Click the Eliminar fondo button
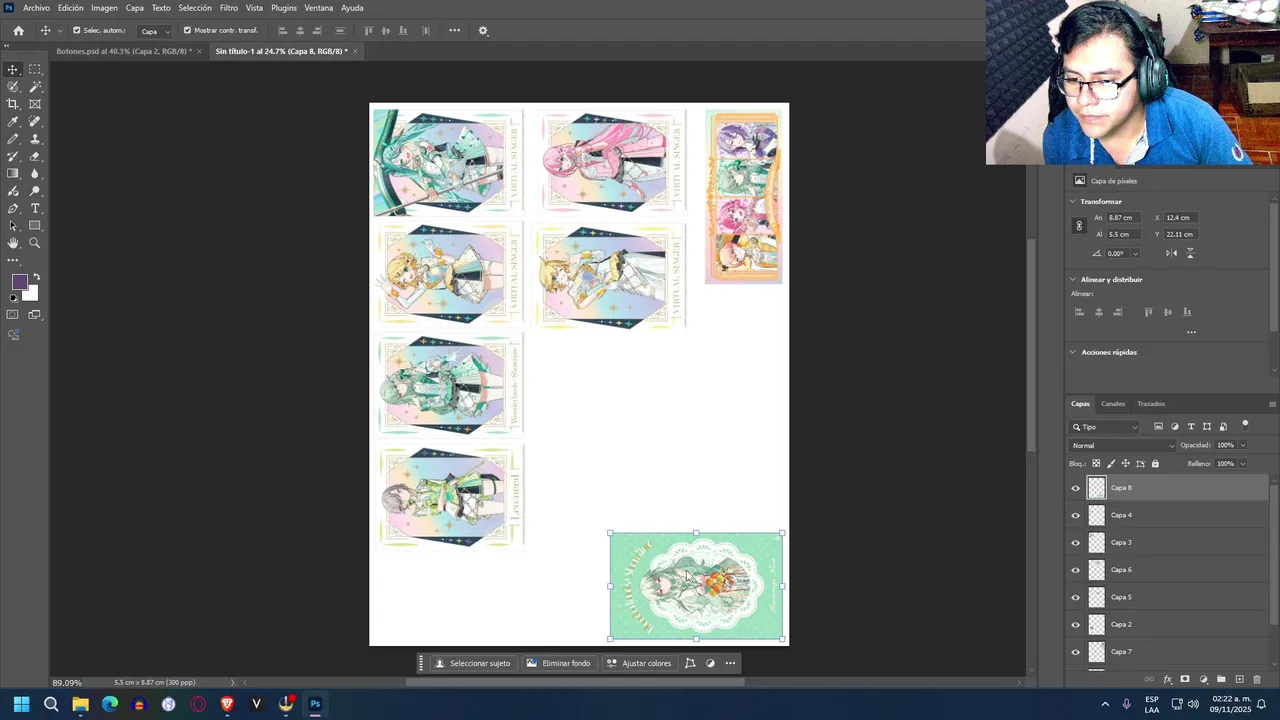This screenshot has width=1280, height=720. [558, 663]
